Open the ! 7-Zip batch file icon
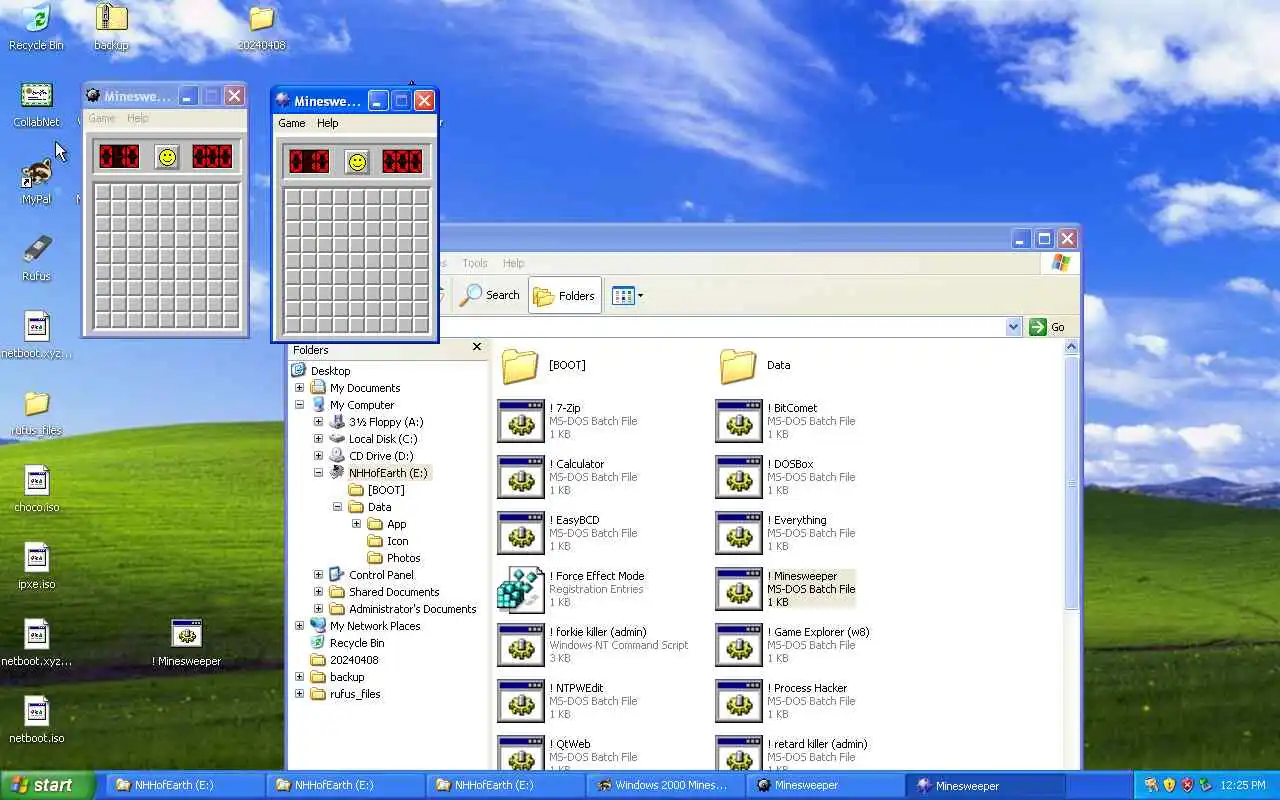 click(521, 421)
